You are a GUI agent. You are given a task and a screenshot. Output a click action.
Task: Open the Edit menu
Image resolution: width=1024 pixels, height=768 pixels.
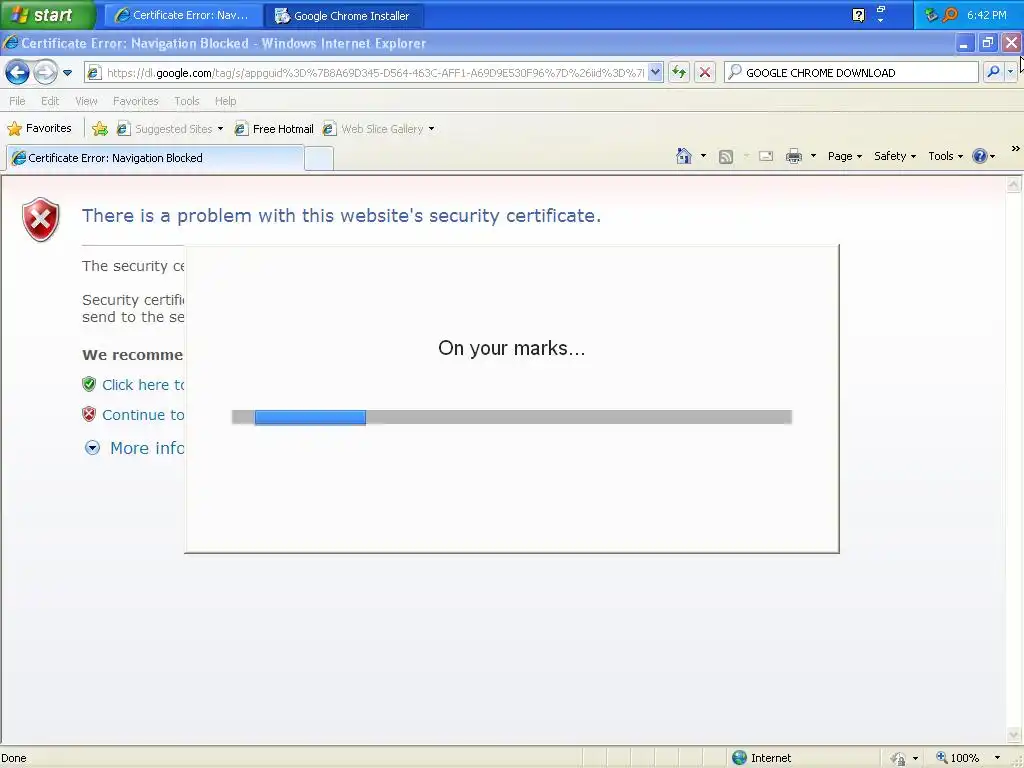point(50,101)
